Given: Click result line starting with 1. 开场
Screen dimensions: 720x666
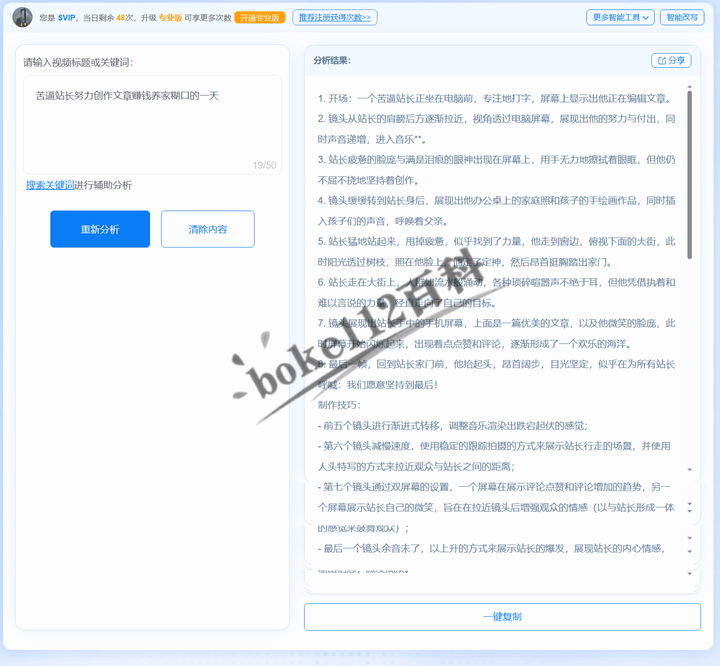Looking at the screenshot, I should tap(496, 98).
